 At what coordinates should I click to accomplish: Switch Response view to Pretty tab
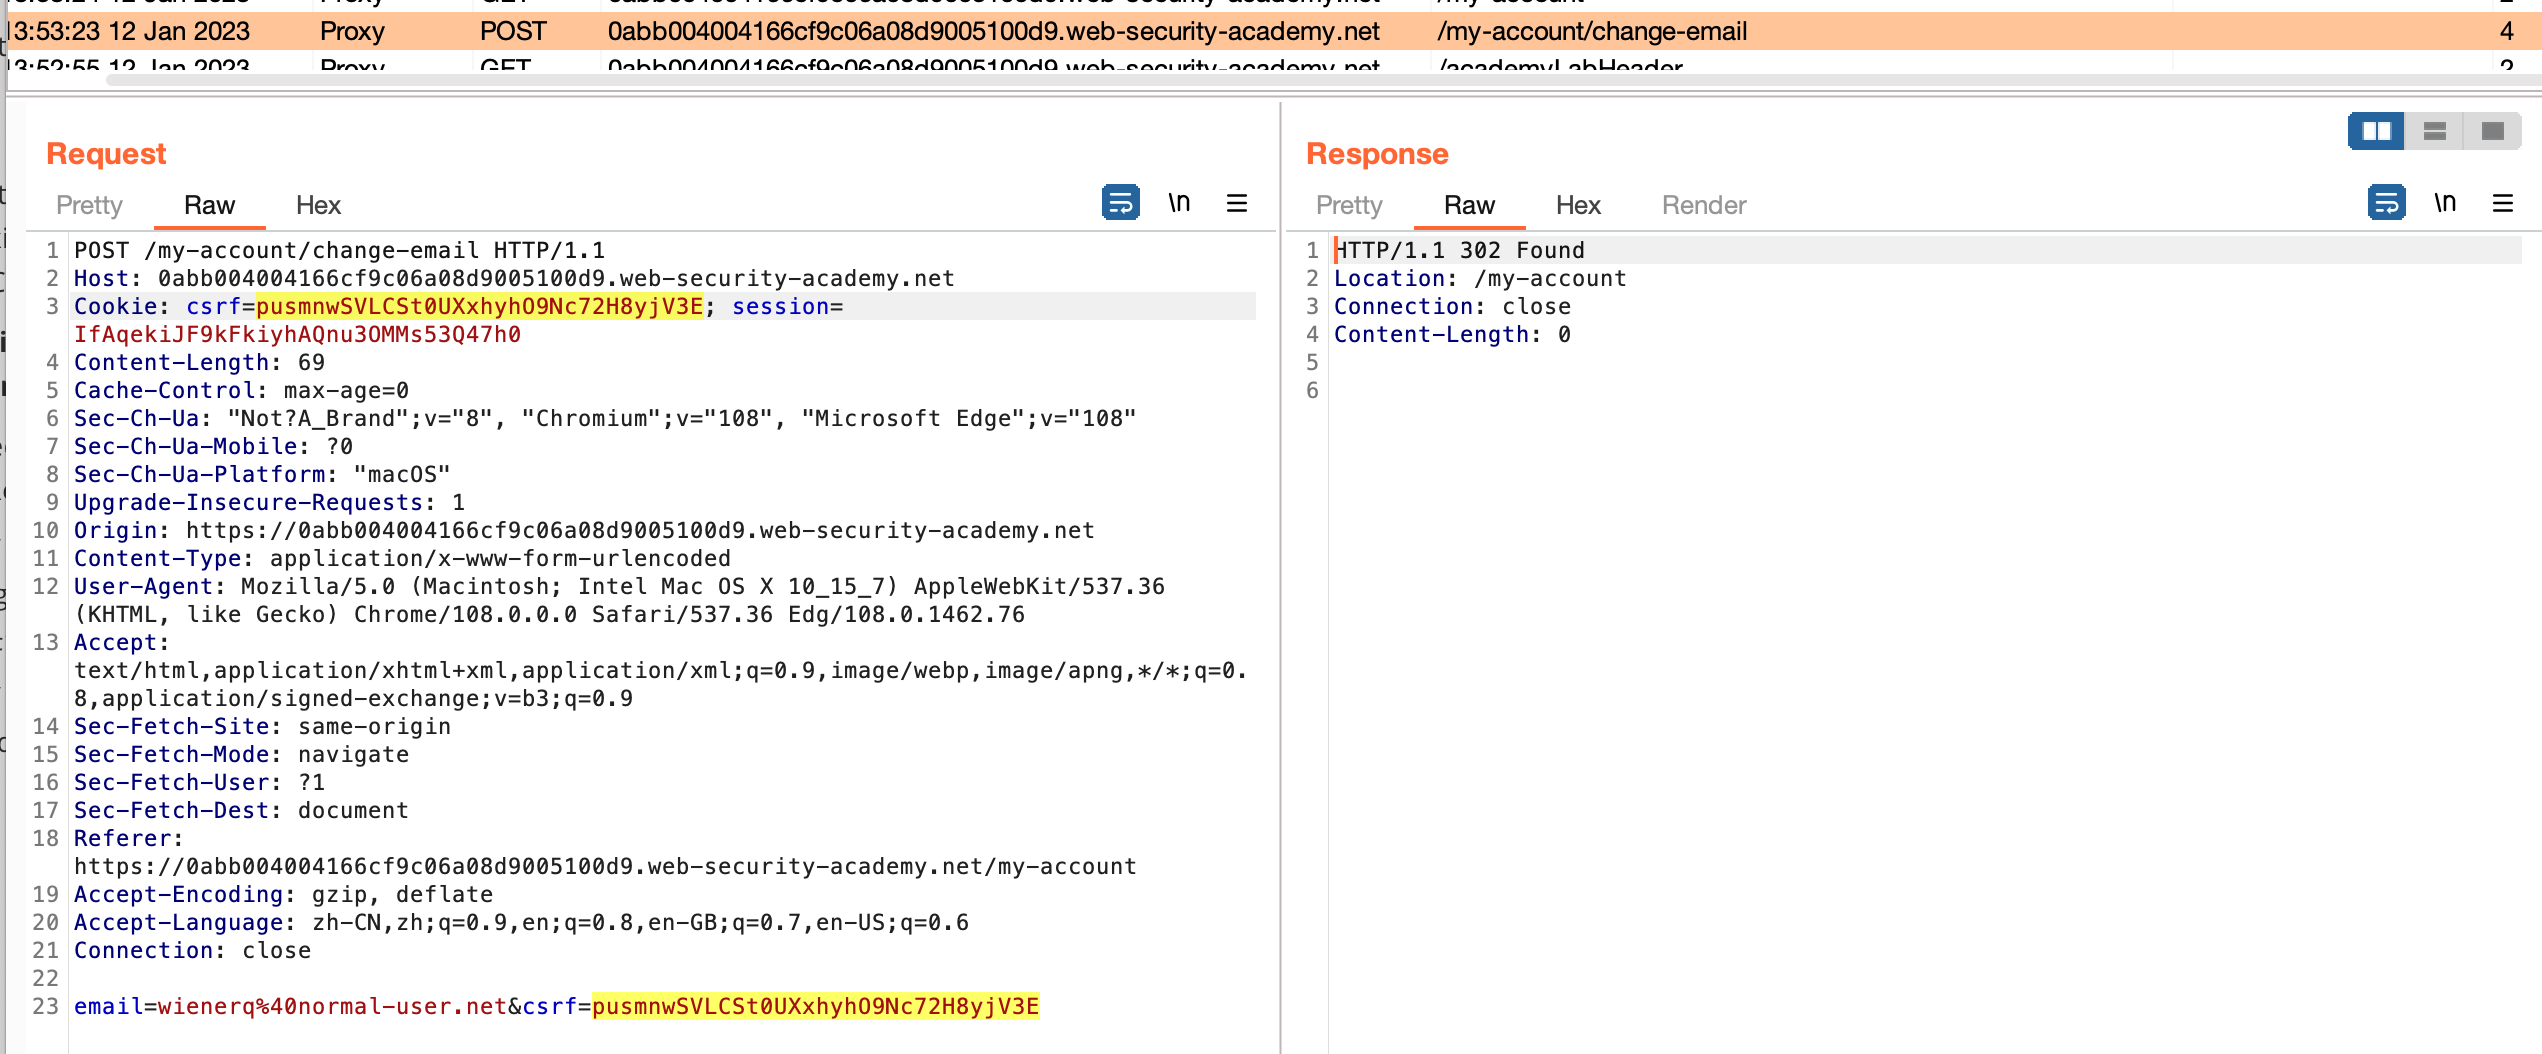(1349, 205)
